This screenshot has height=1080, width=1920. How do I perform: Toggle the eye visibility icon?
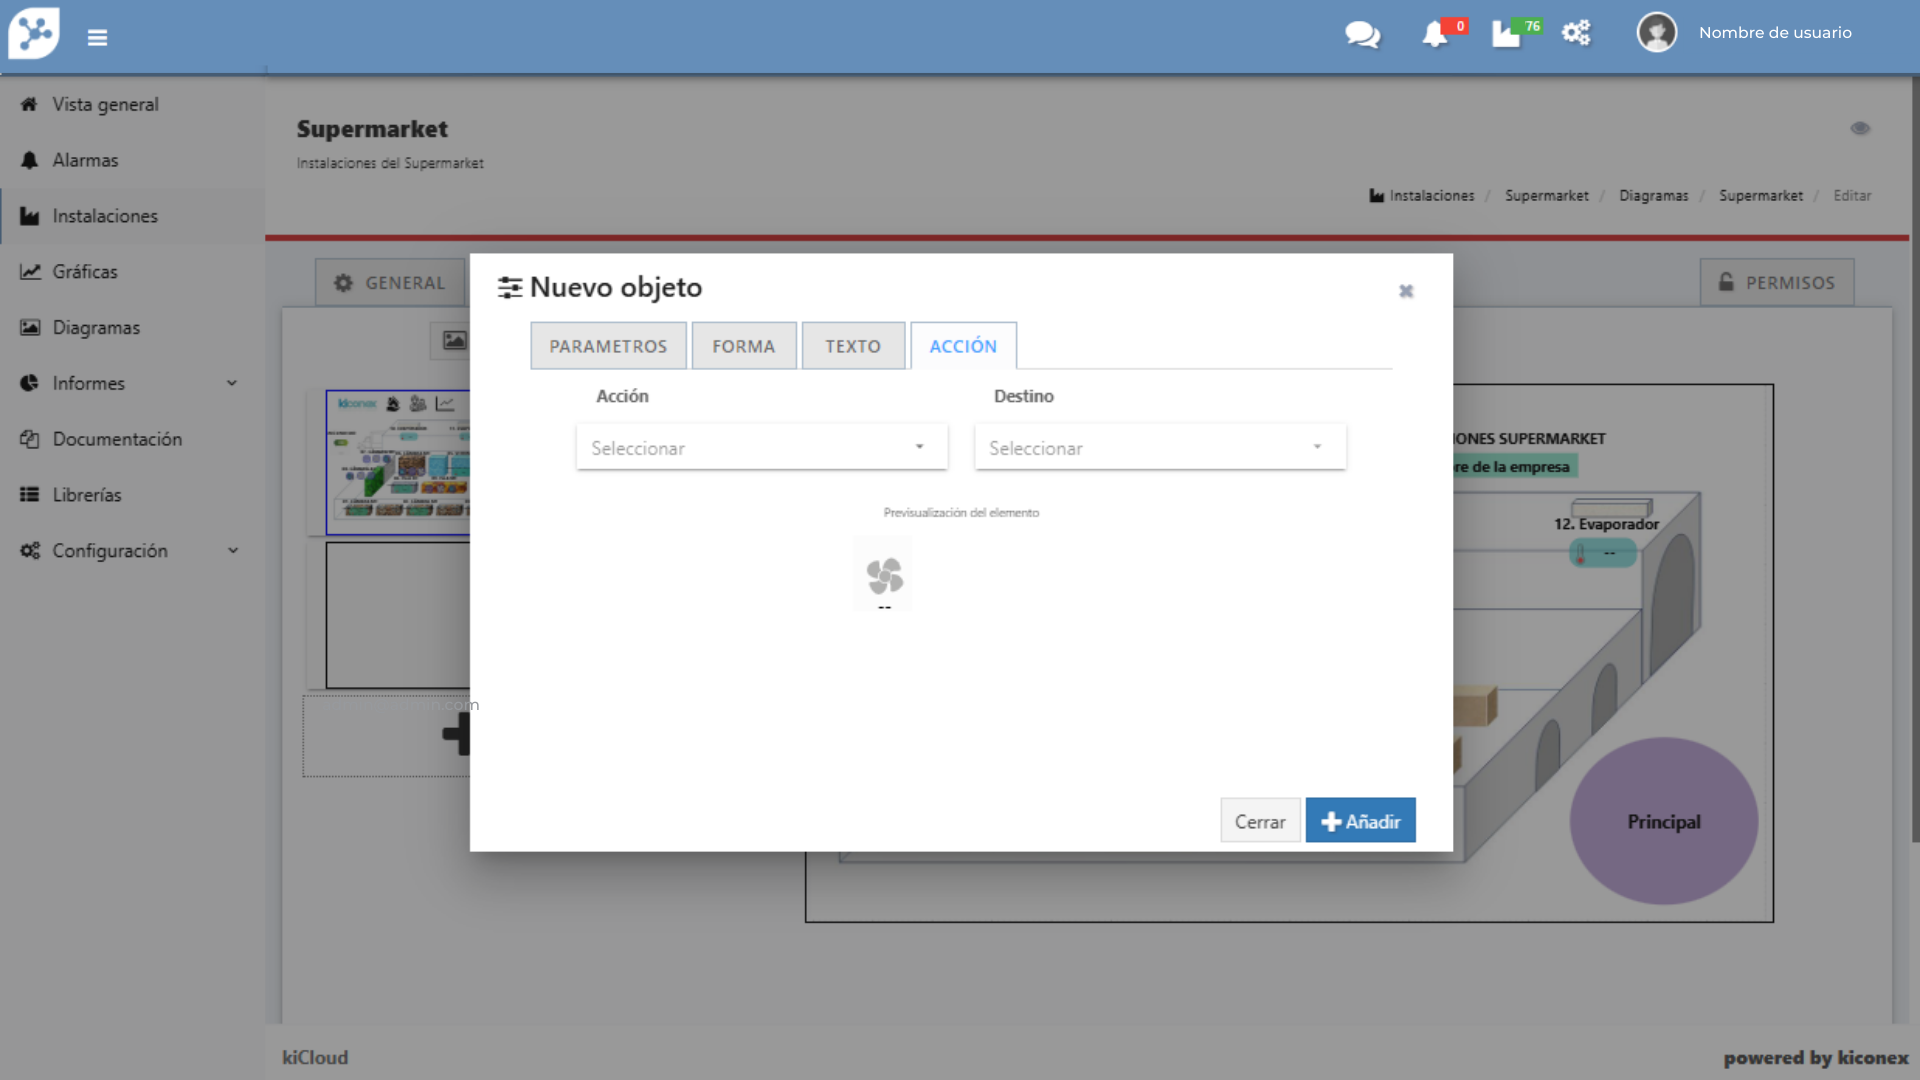(x=1860, y=128)
